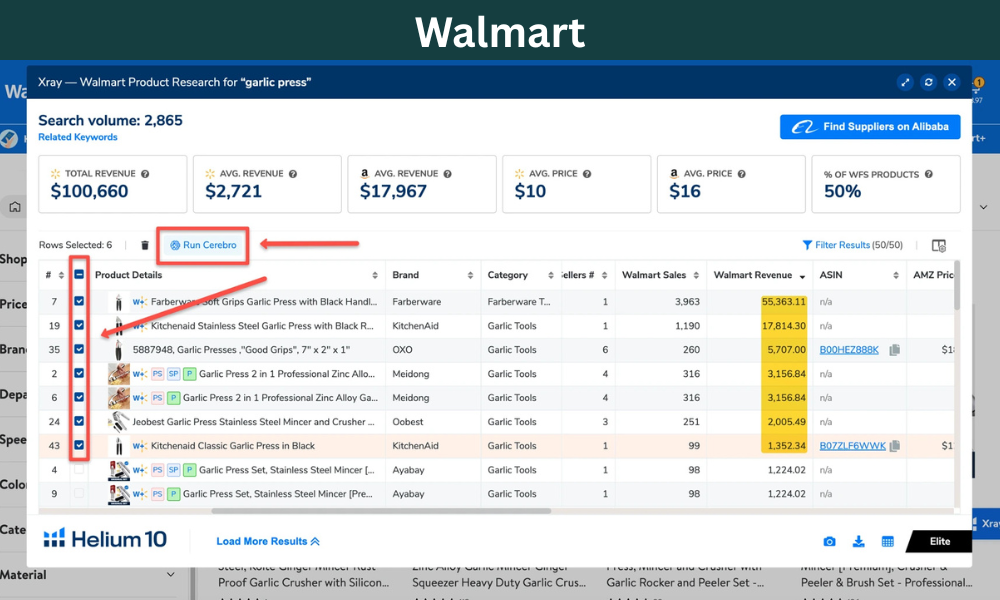The width and height of the screenshot is (1000, 600).
Task: Click the horizontal table scrollbar
Action: pyautogui.click(x=381, y=511)
